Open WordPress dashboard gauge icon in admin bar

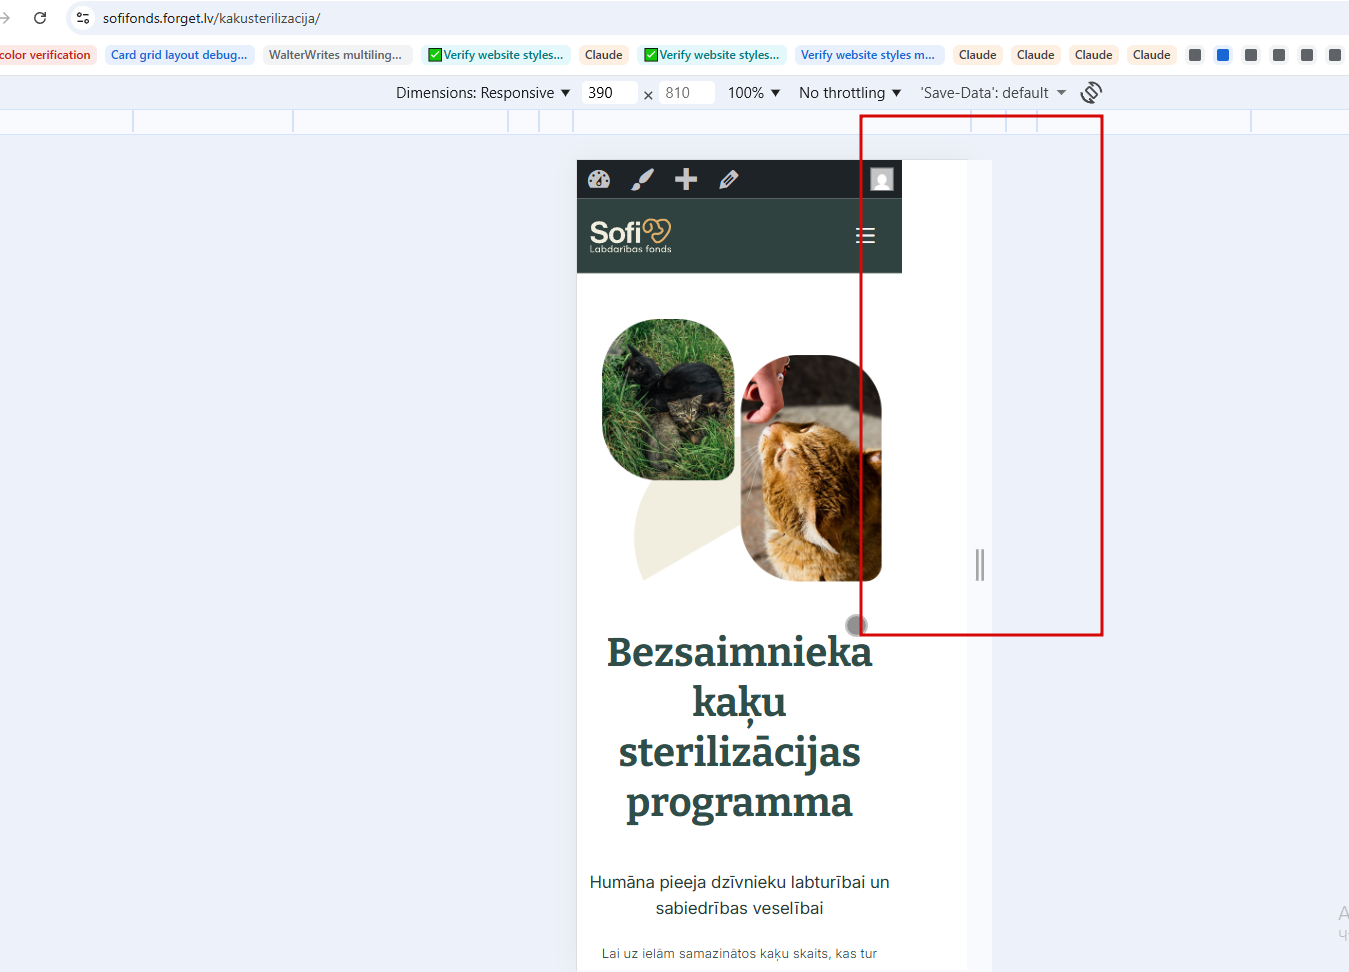pyautogui.click(x=599, y=180)
